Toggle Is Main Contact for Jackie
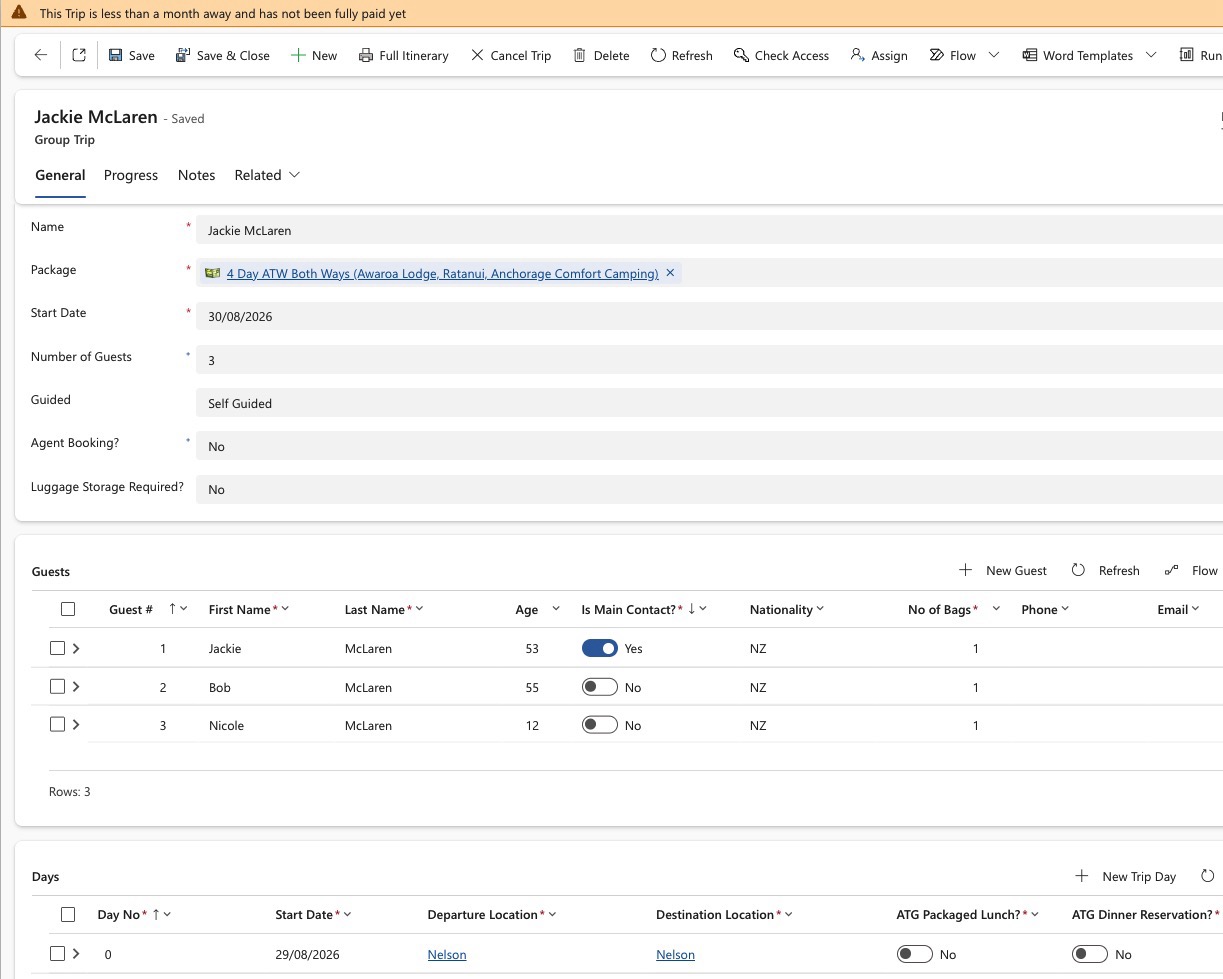 pyautogui.click(x=600, y=648)
